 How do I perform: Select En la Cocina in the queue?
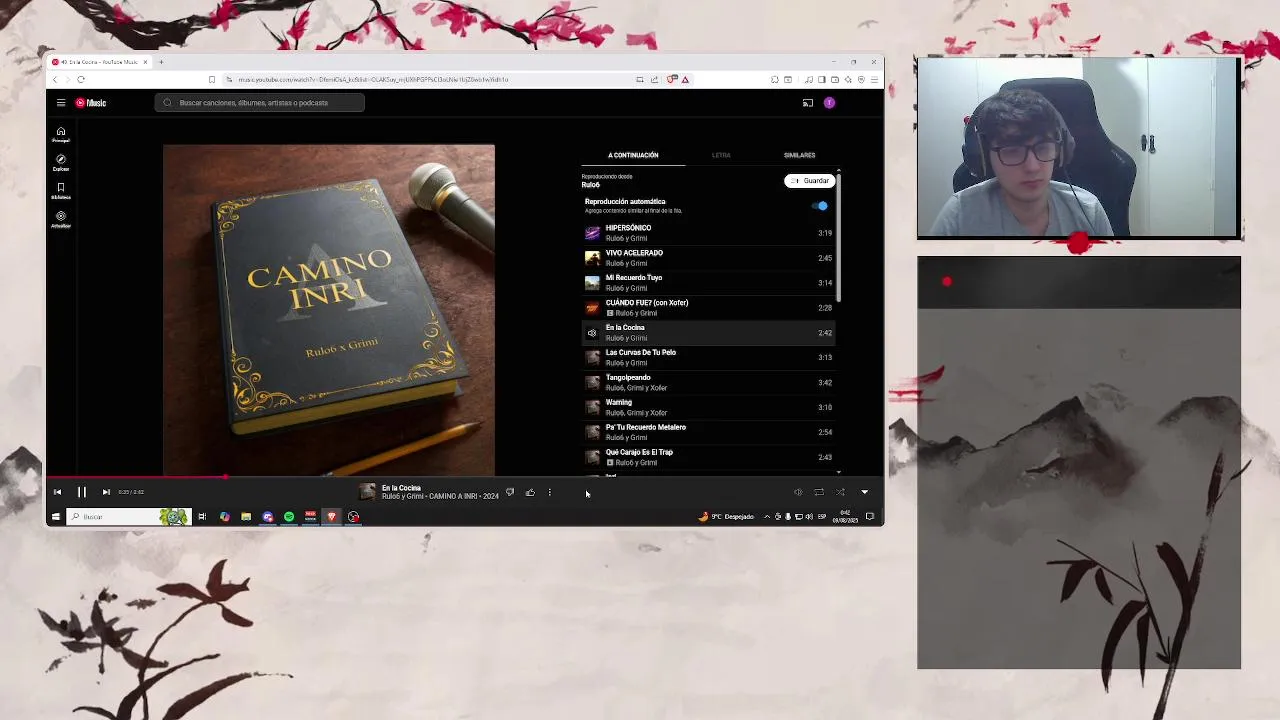click(x=709, y=333)
